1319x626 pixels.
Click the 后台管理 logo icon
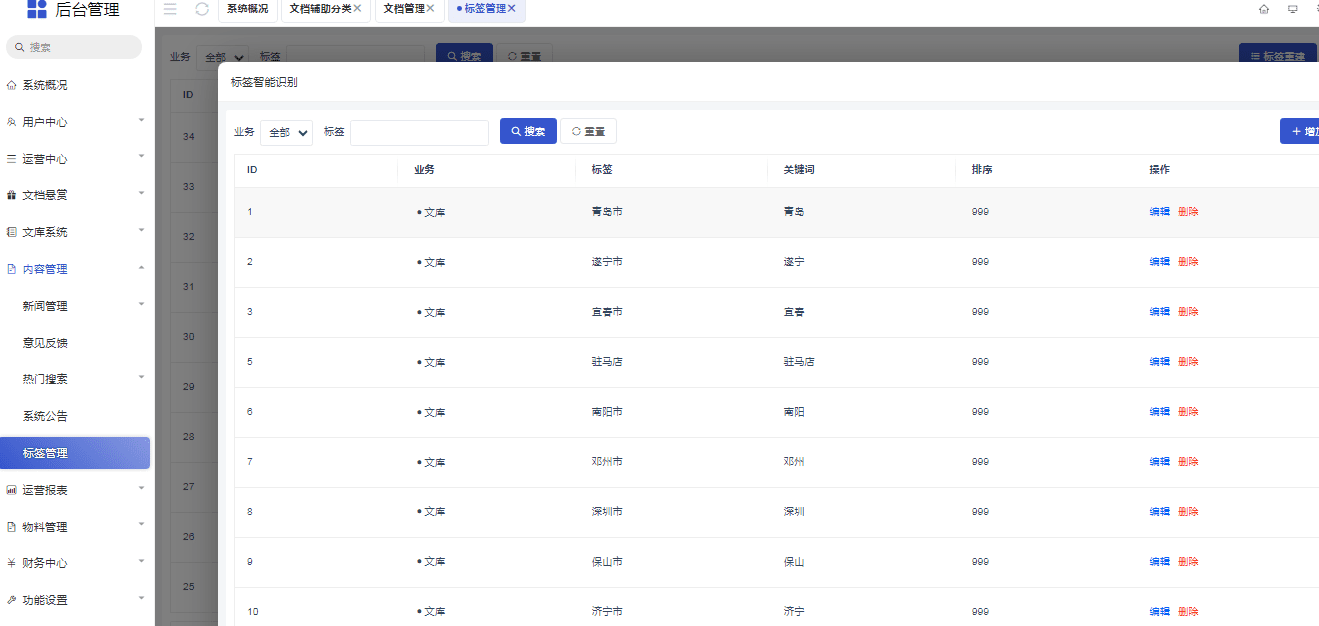(x=37, y=10)
